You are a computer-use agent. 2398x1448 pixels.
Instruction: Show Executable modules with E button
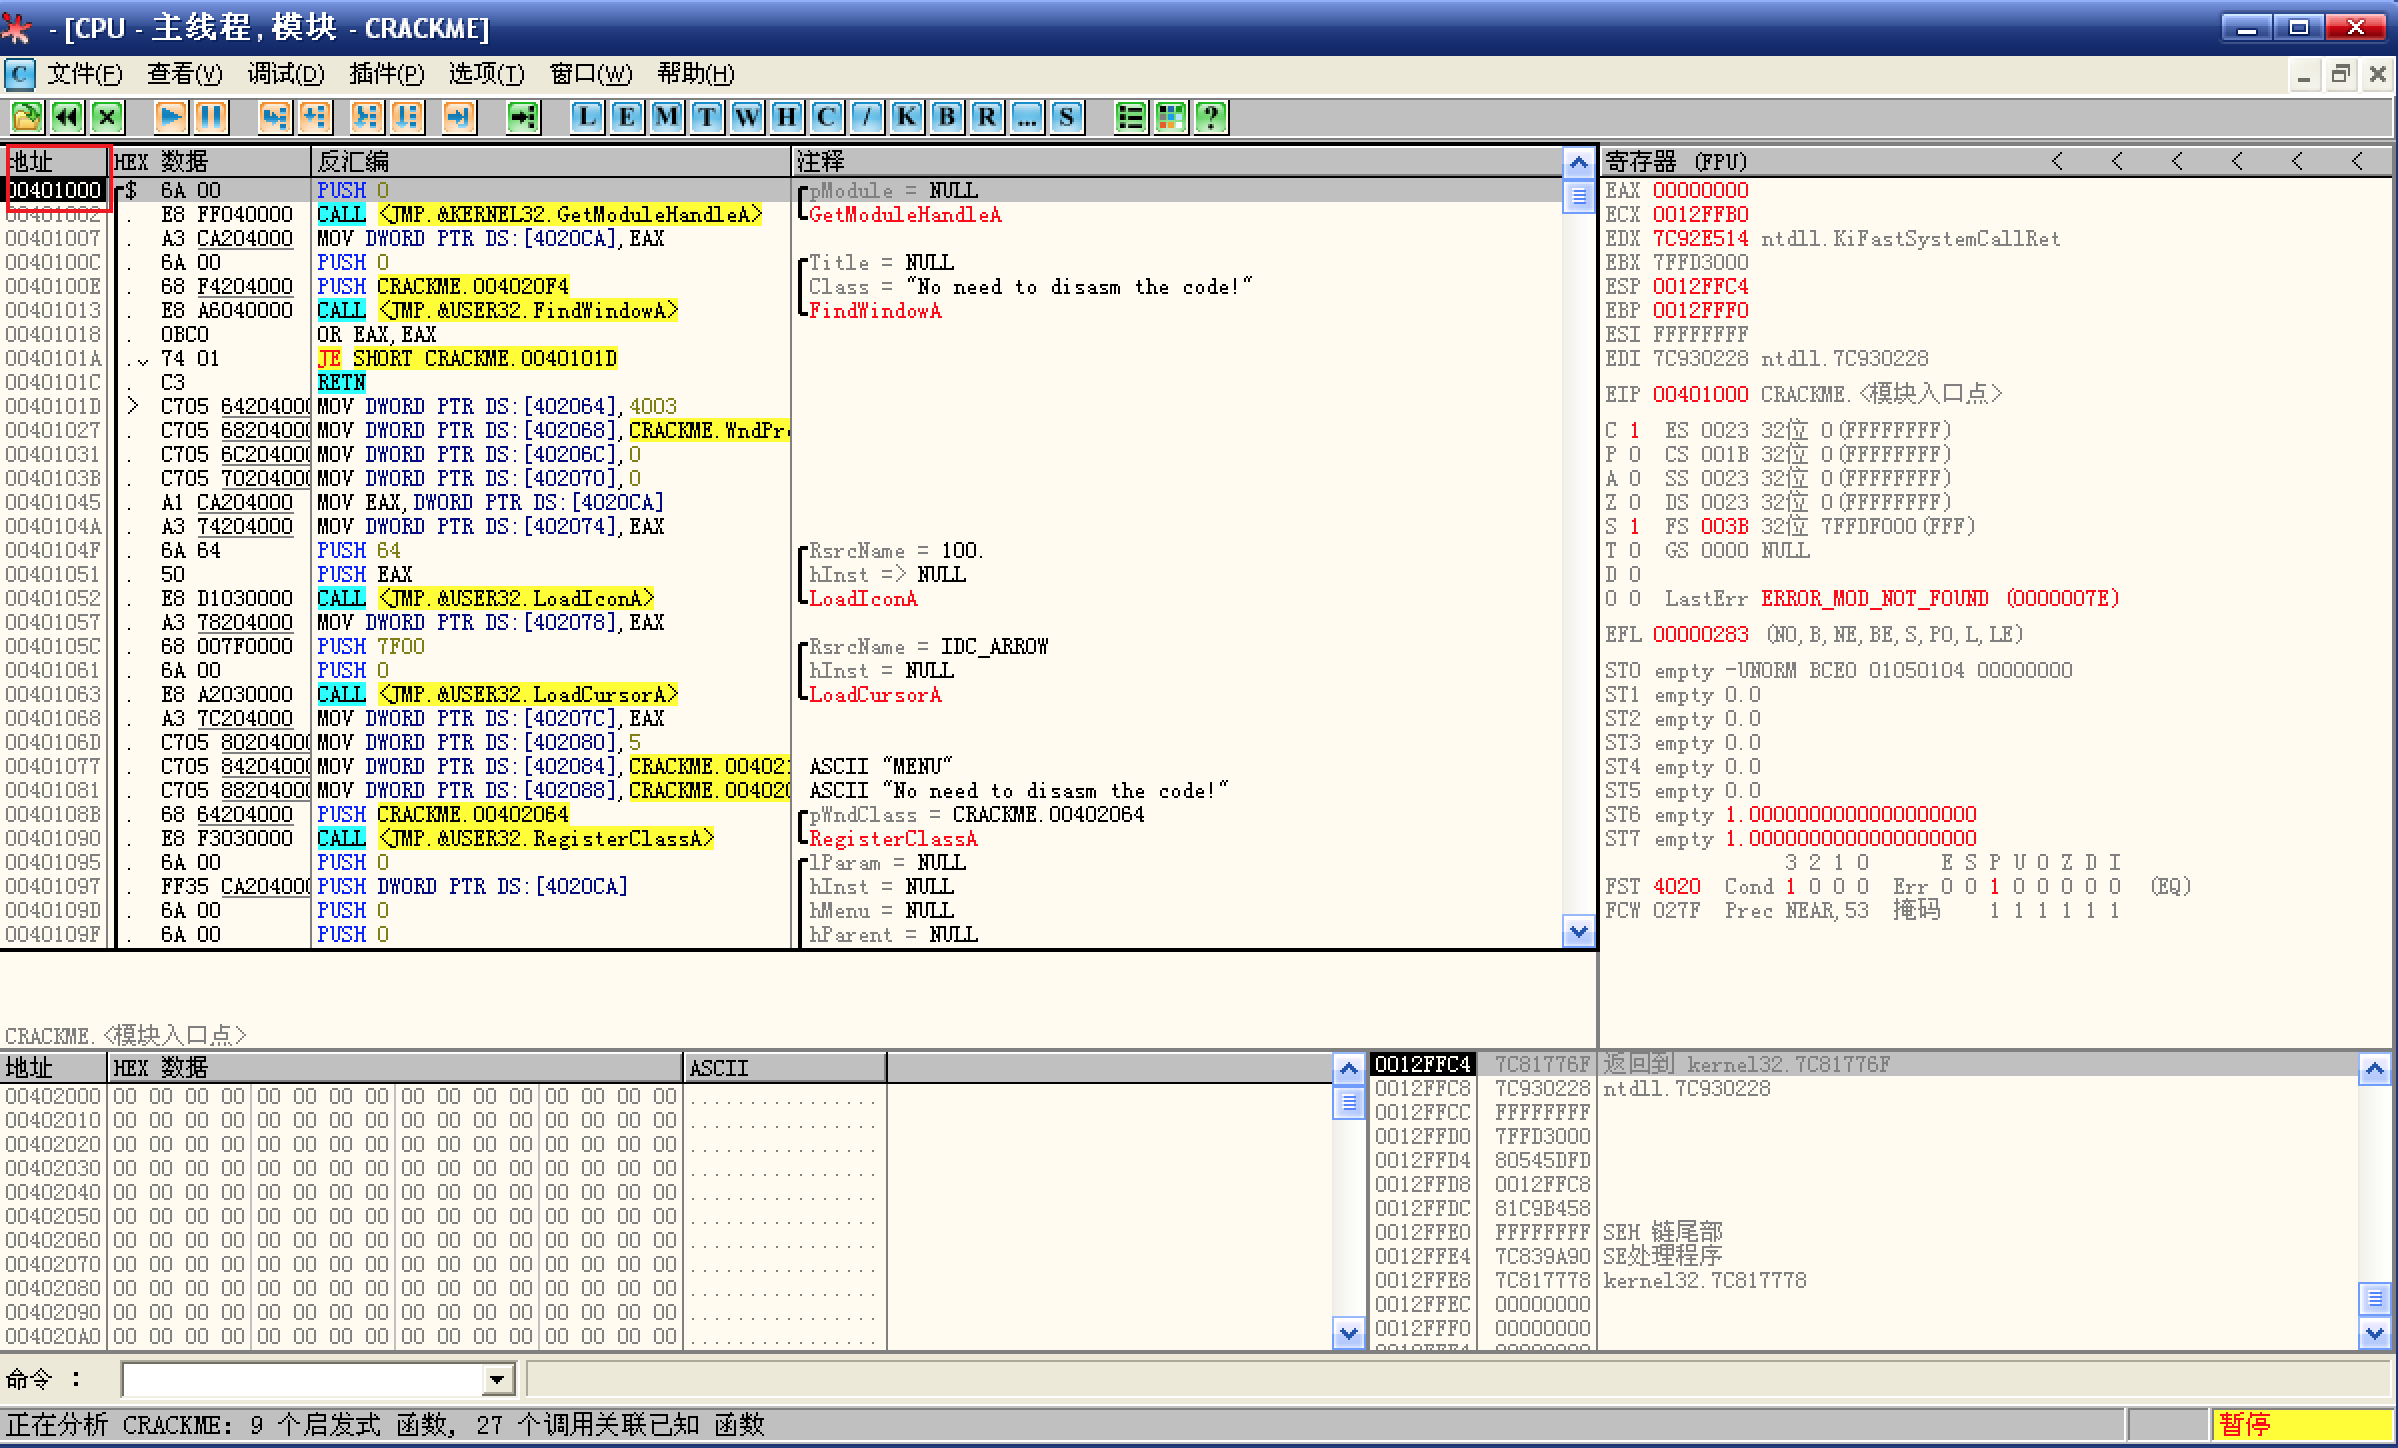(627, 118)
